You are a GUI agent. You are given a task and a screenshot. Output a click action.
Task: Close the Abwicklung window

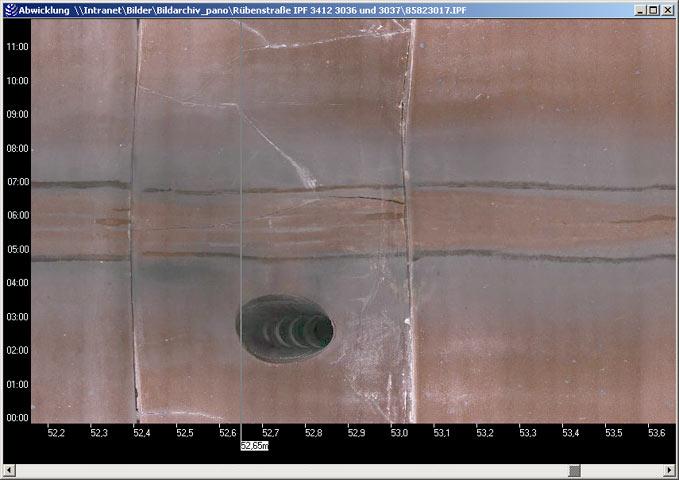pyautogui.click(x=668, y=9)
